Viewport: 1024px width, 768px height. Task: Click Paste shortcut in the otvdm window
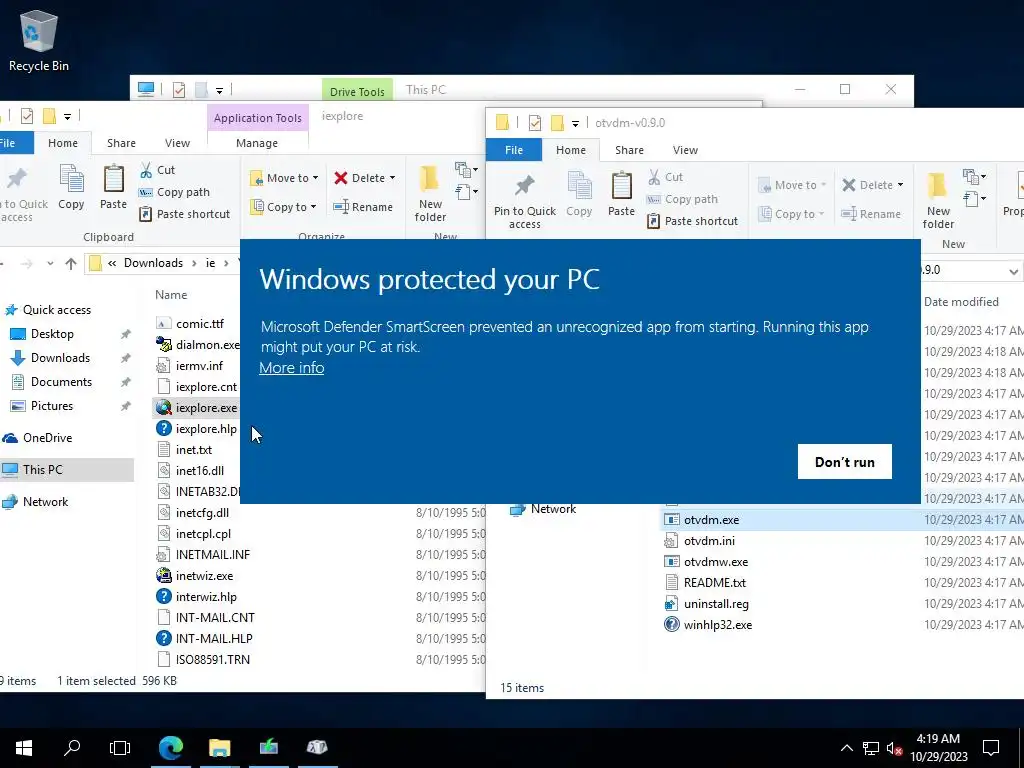[692, 221]
